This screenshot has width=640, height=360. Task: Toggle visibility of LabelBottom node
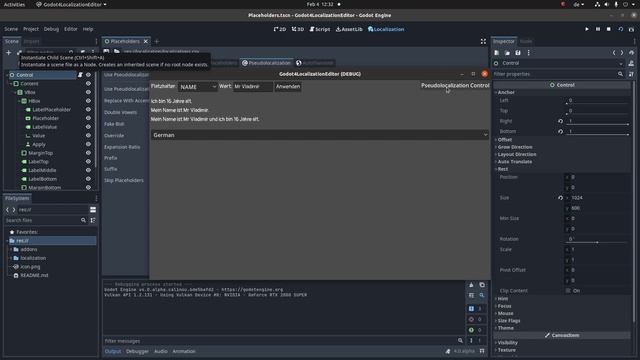pyautogui.click(x=88, y=179)
